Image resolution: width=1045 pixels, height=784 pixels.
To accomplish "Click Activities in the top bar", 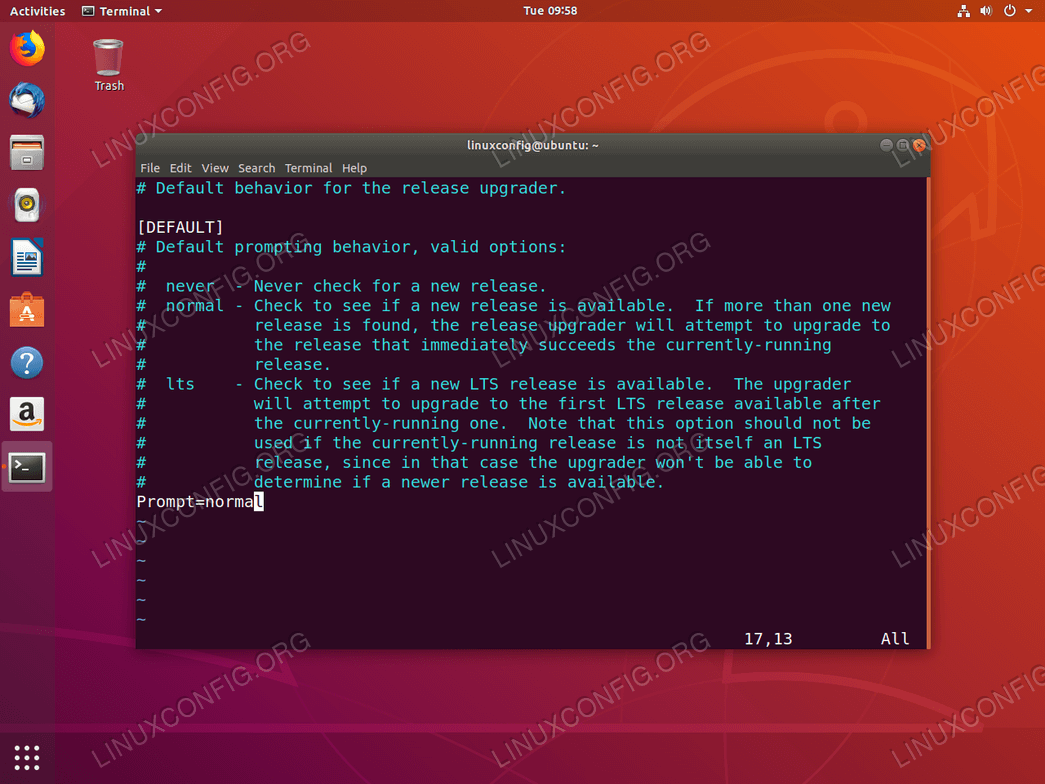I will tap(37, 11).
